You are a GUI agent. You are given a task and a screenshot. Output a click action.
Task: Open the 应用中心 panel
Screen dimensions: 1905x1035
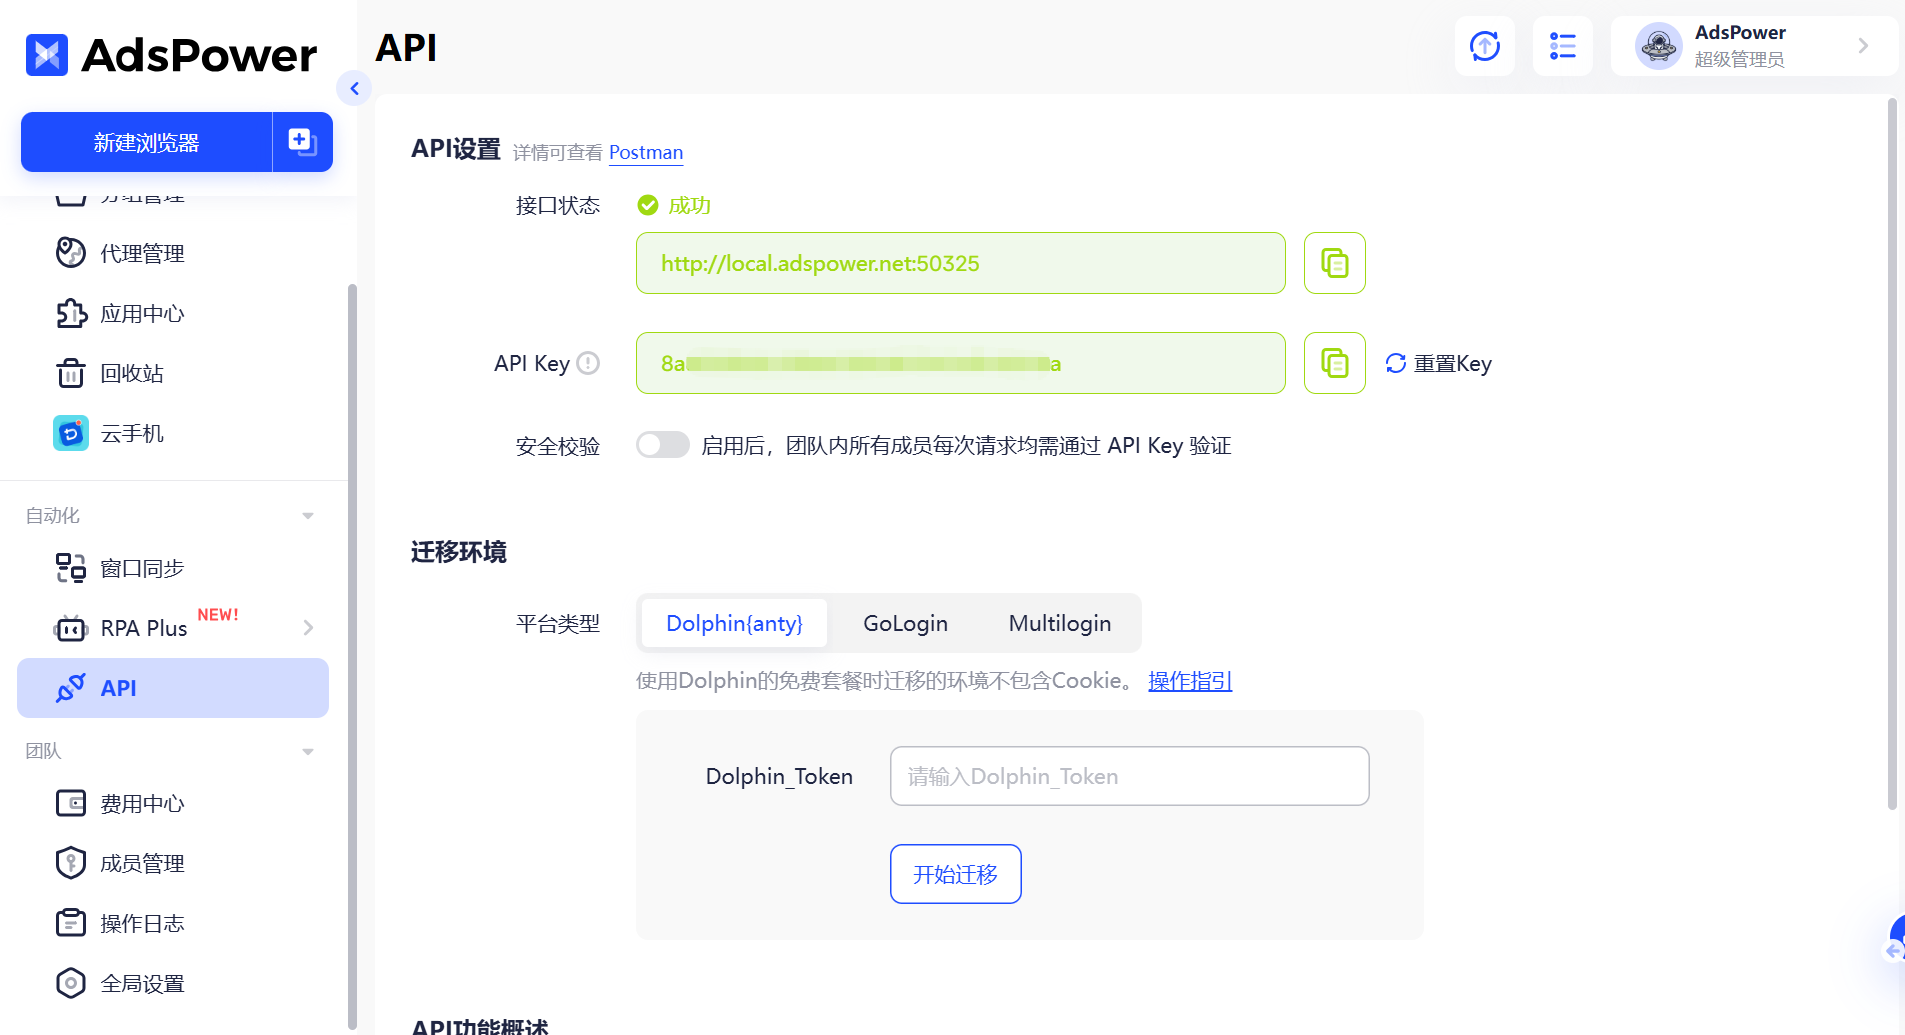coord(142,313)
